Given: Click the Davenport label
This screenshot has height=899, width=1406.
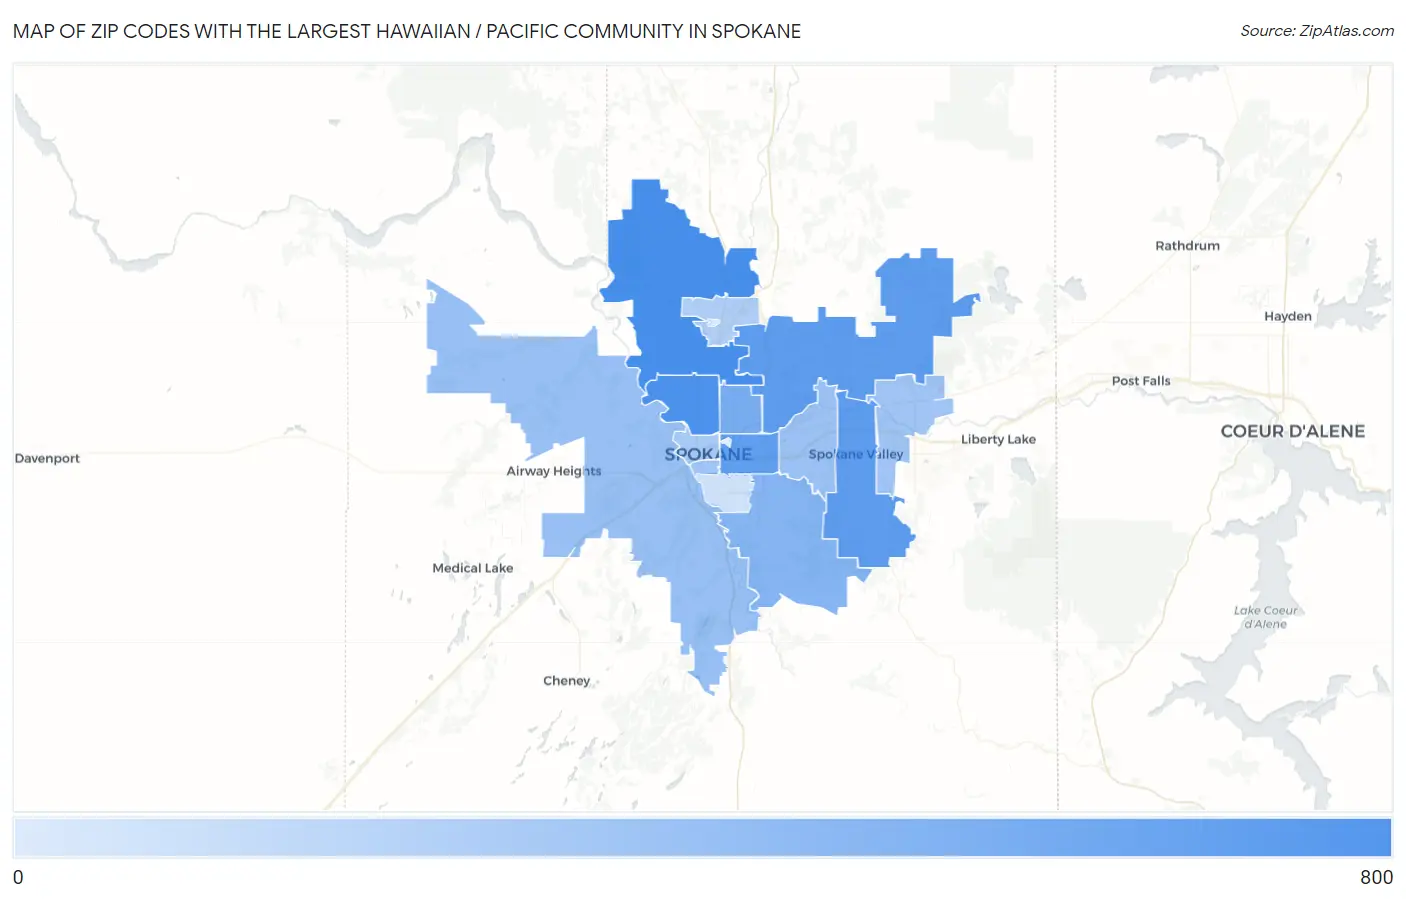Looking at the screenshot, I should pyautogui.click(x=47, y=458).
